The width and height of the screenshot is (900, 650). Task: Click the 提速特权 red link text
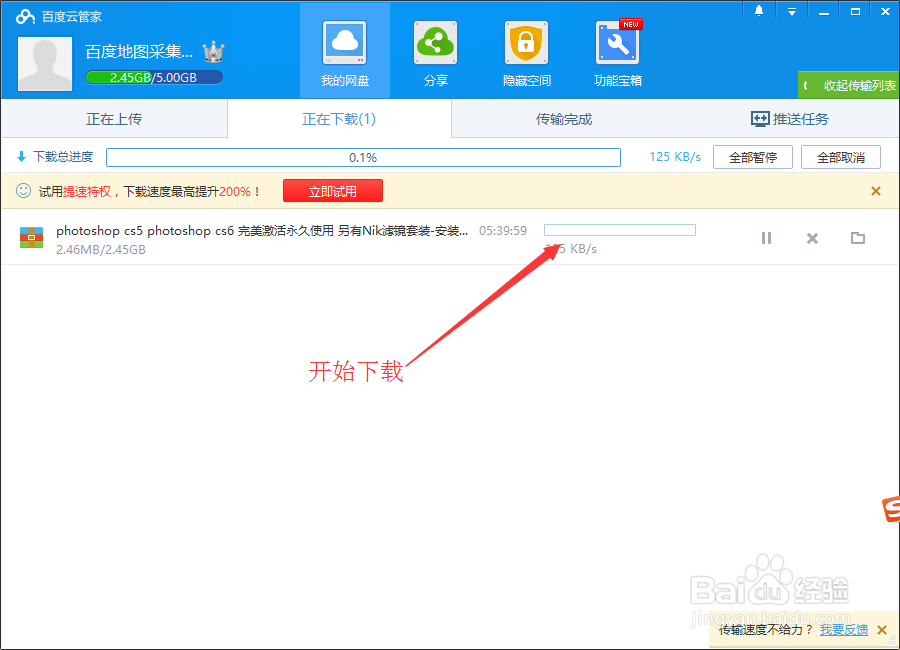(87, 192)
